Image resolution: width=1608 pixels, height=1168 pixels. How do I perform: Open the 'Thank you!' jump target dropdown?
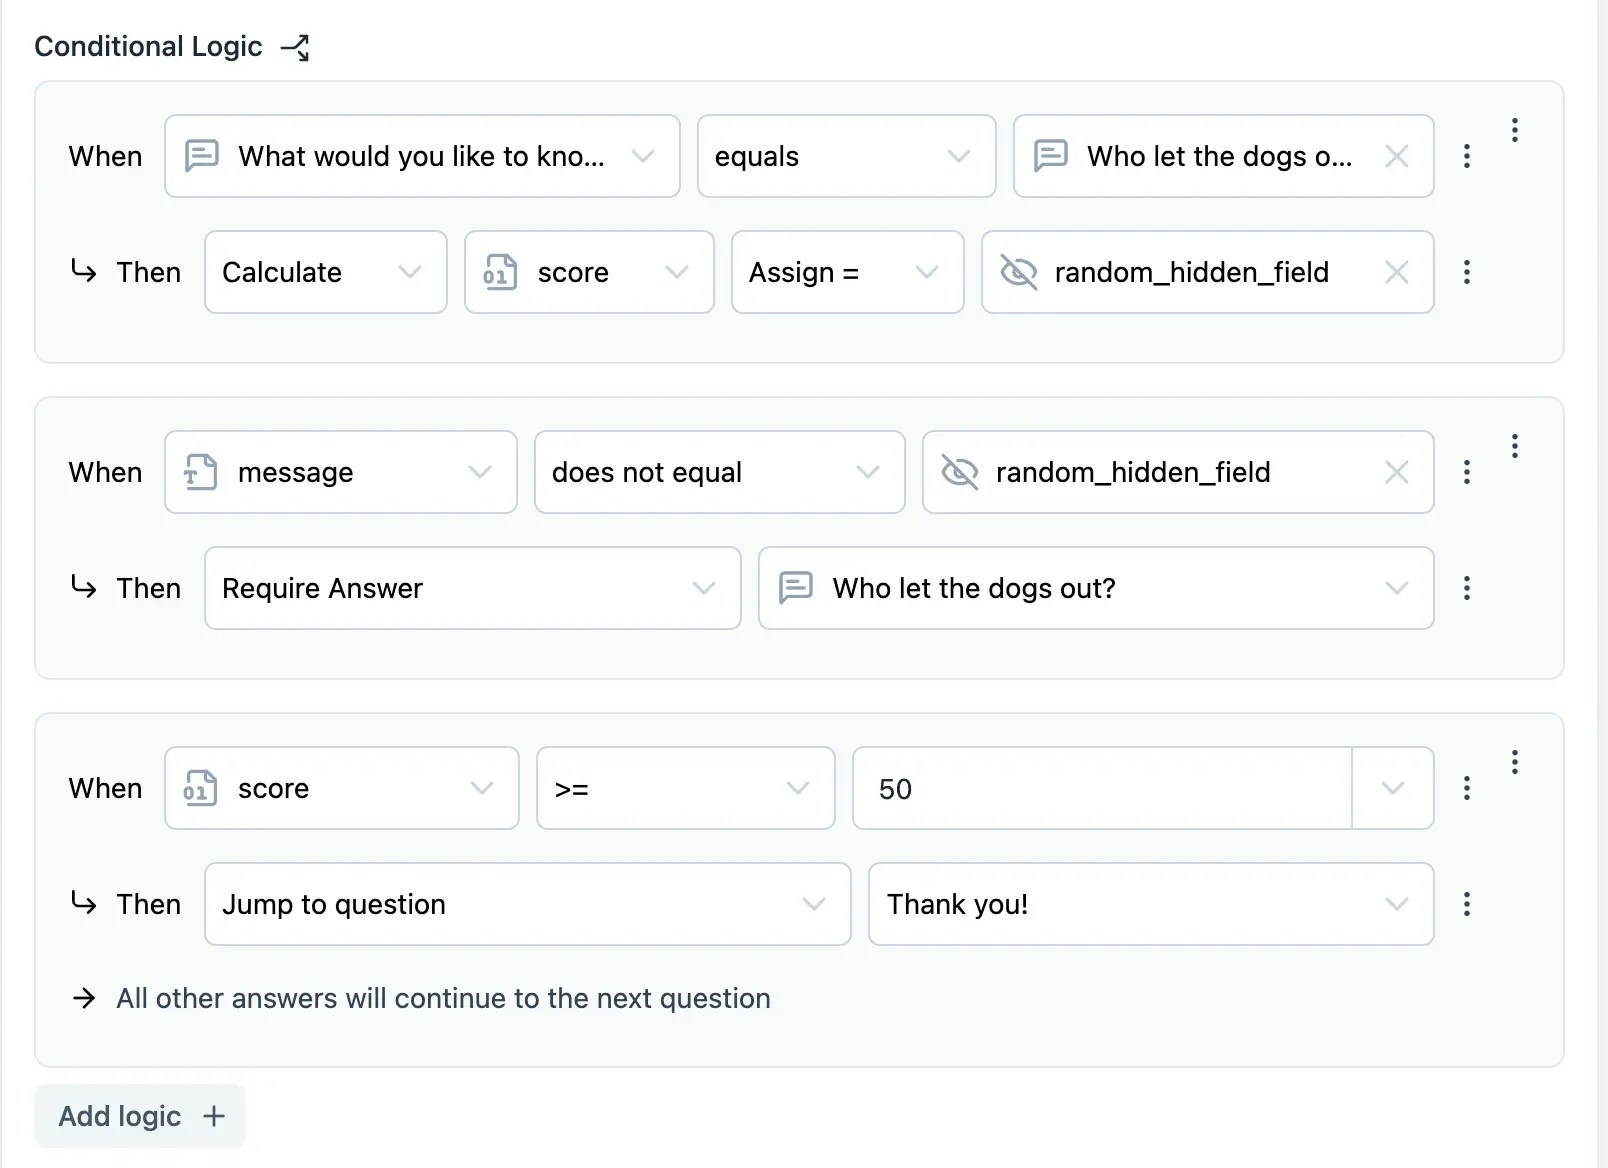tap(1150, 904)
